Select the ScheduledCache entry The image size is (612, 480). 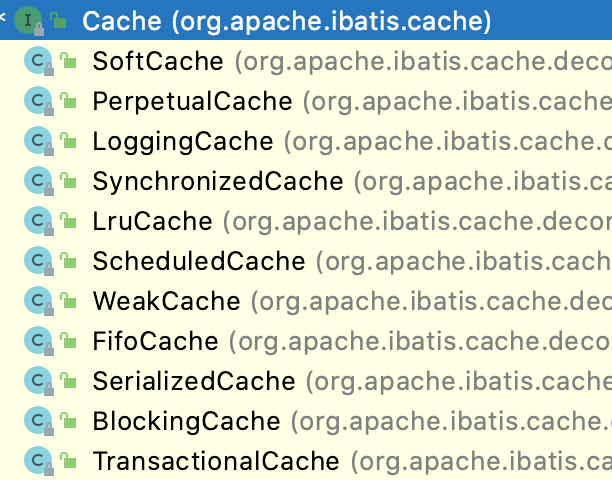(x=198, y=261)
